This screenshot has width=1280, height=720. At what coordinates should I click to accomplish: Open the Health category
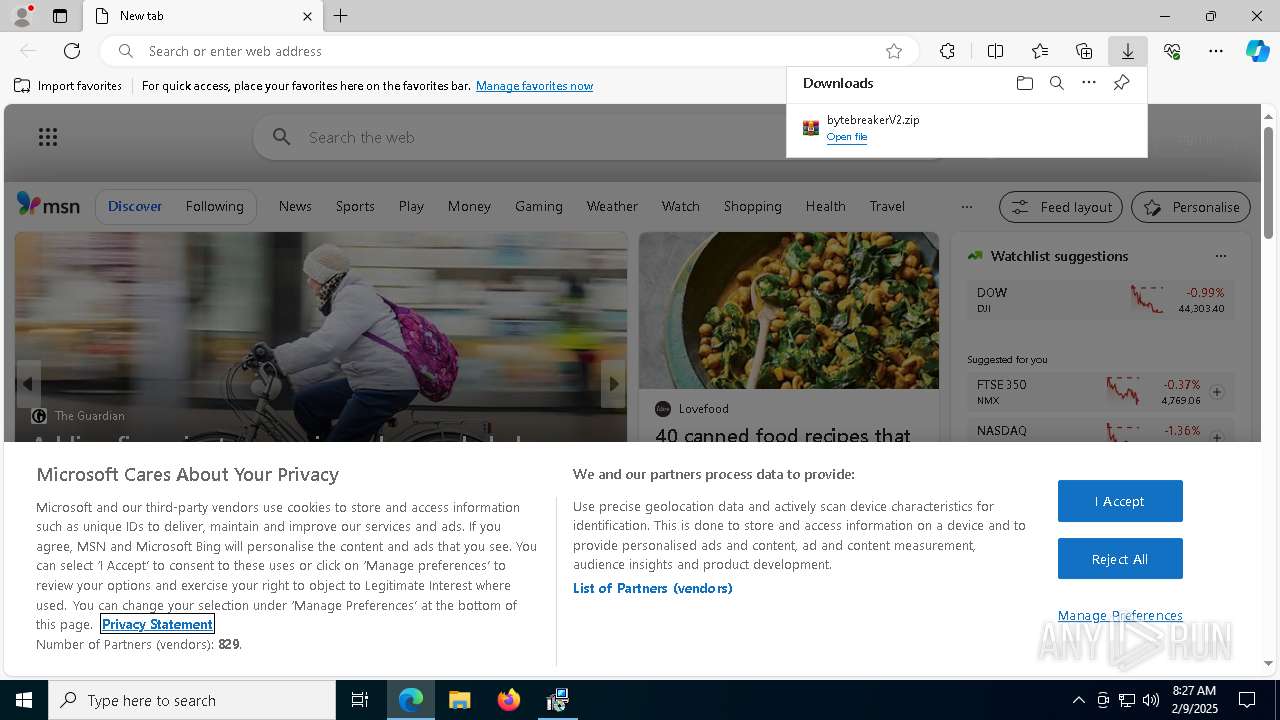(x=826, y=206)
